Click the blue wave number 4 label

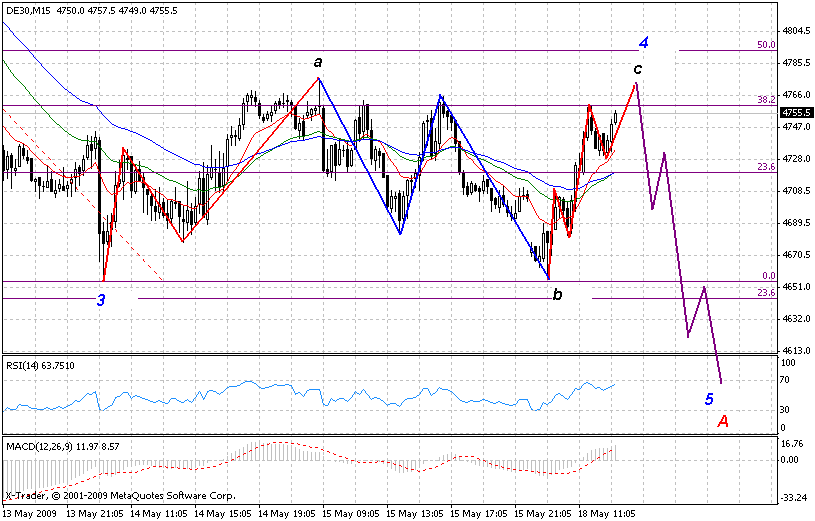(x=645, y=44)
